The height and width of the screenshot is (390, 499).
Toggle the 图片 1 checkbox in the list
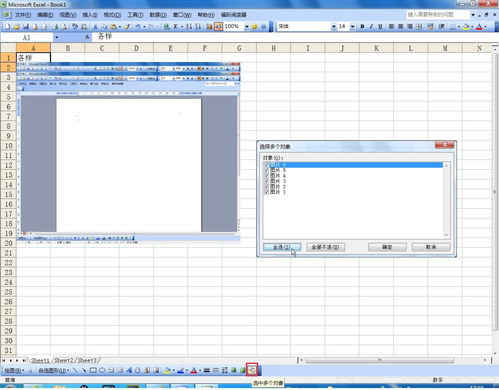tap(266, 192)
